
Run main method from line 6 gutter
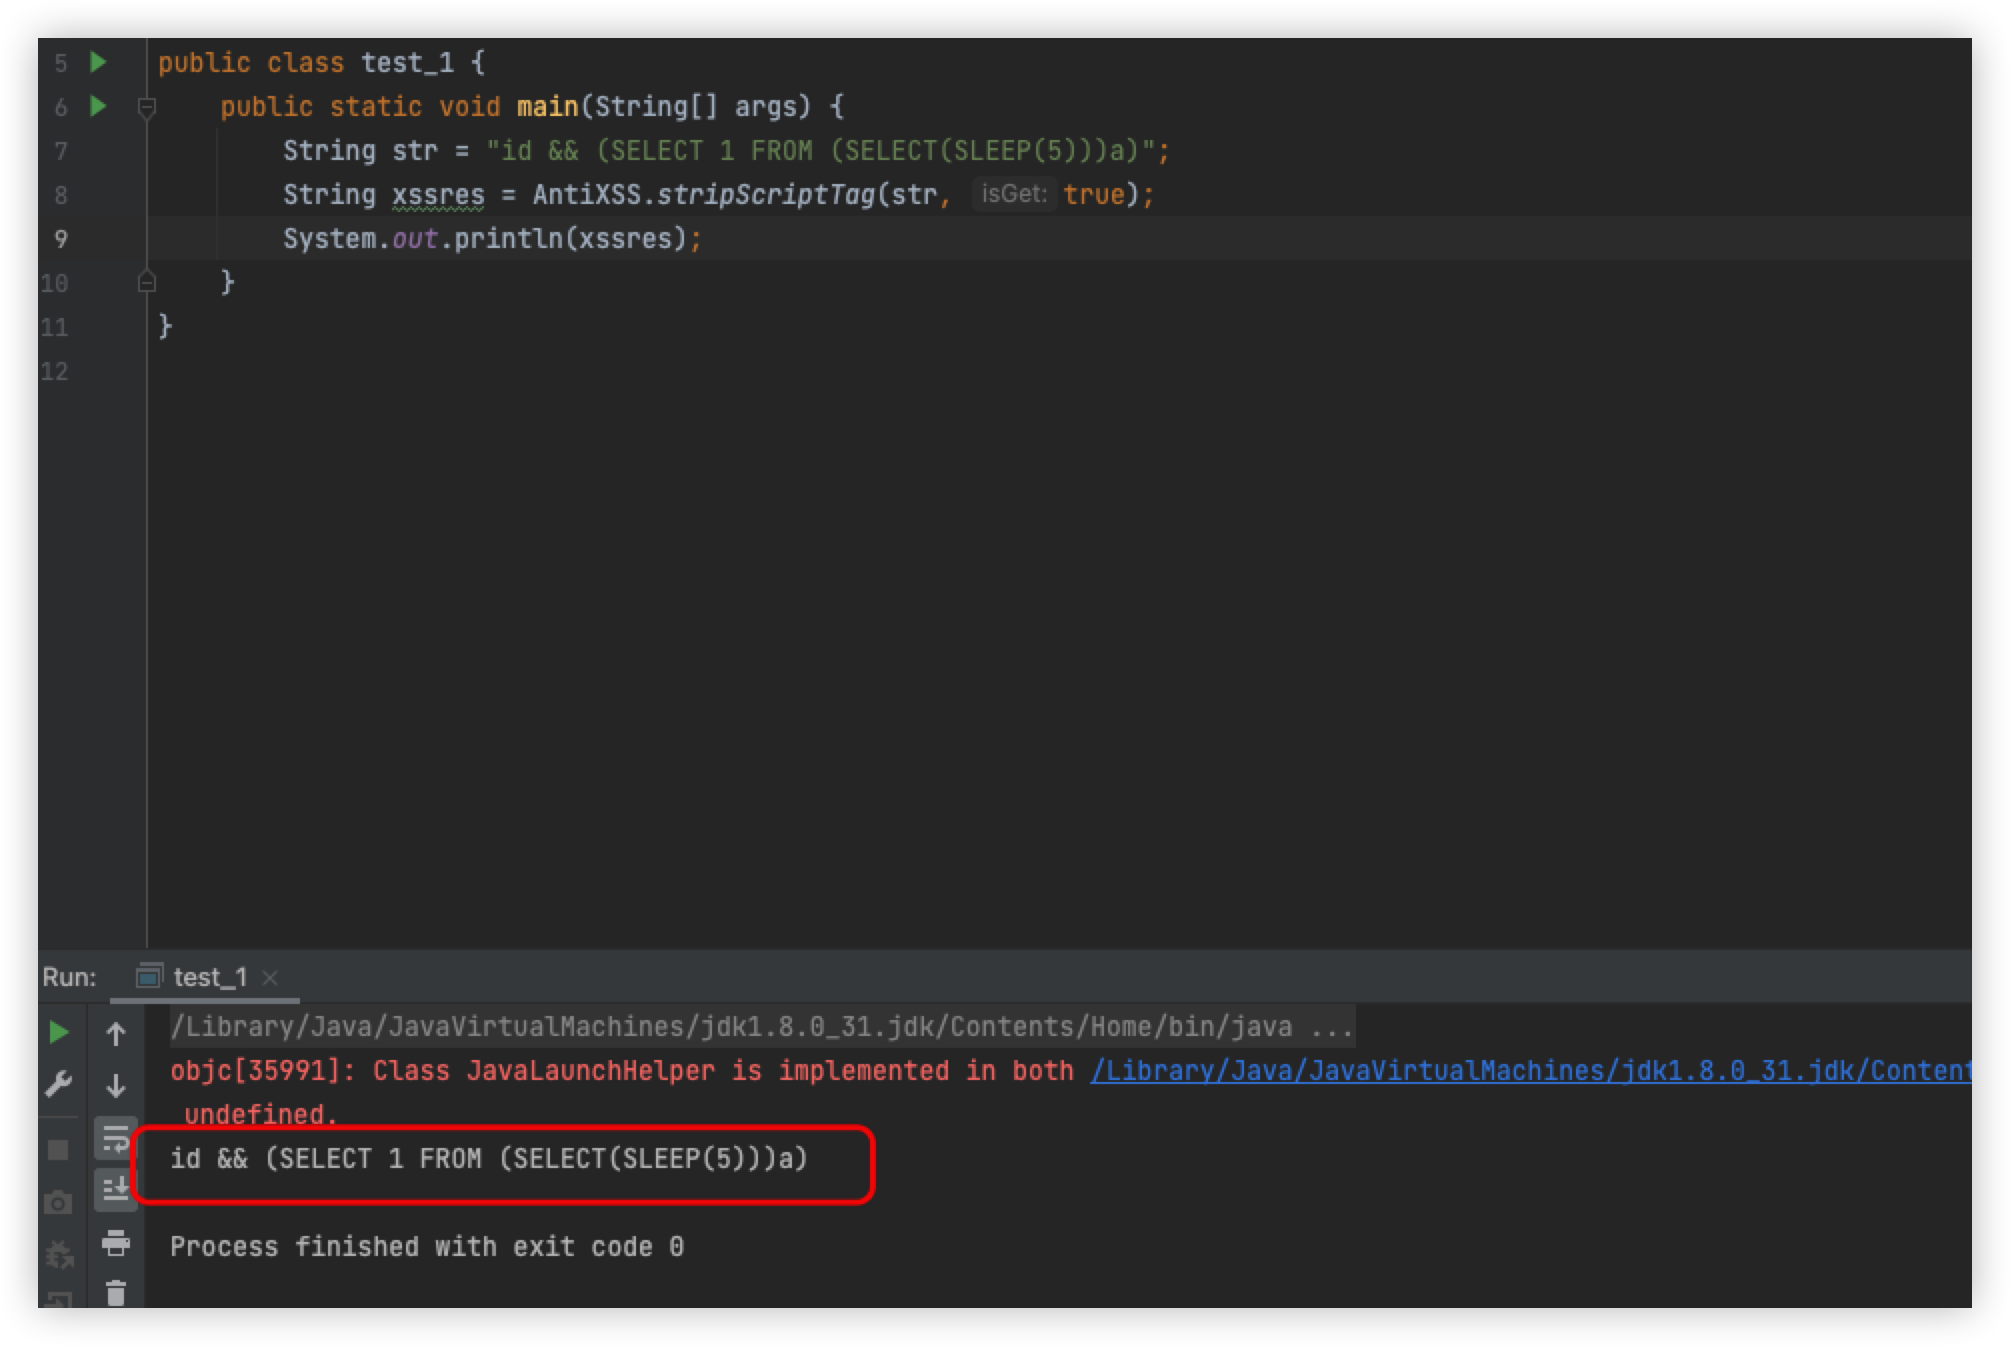[x=98, y=106]
